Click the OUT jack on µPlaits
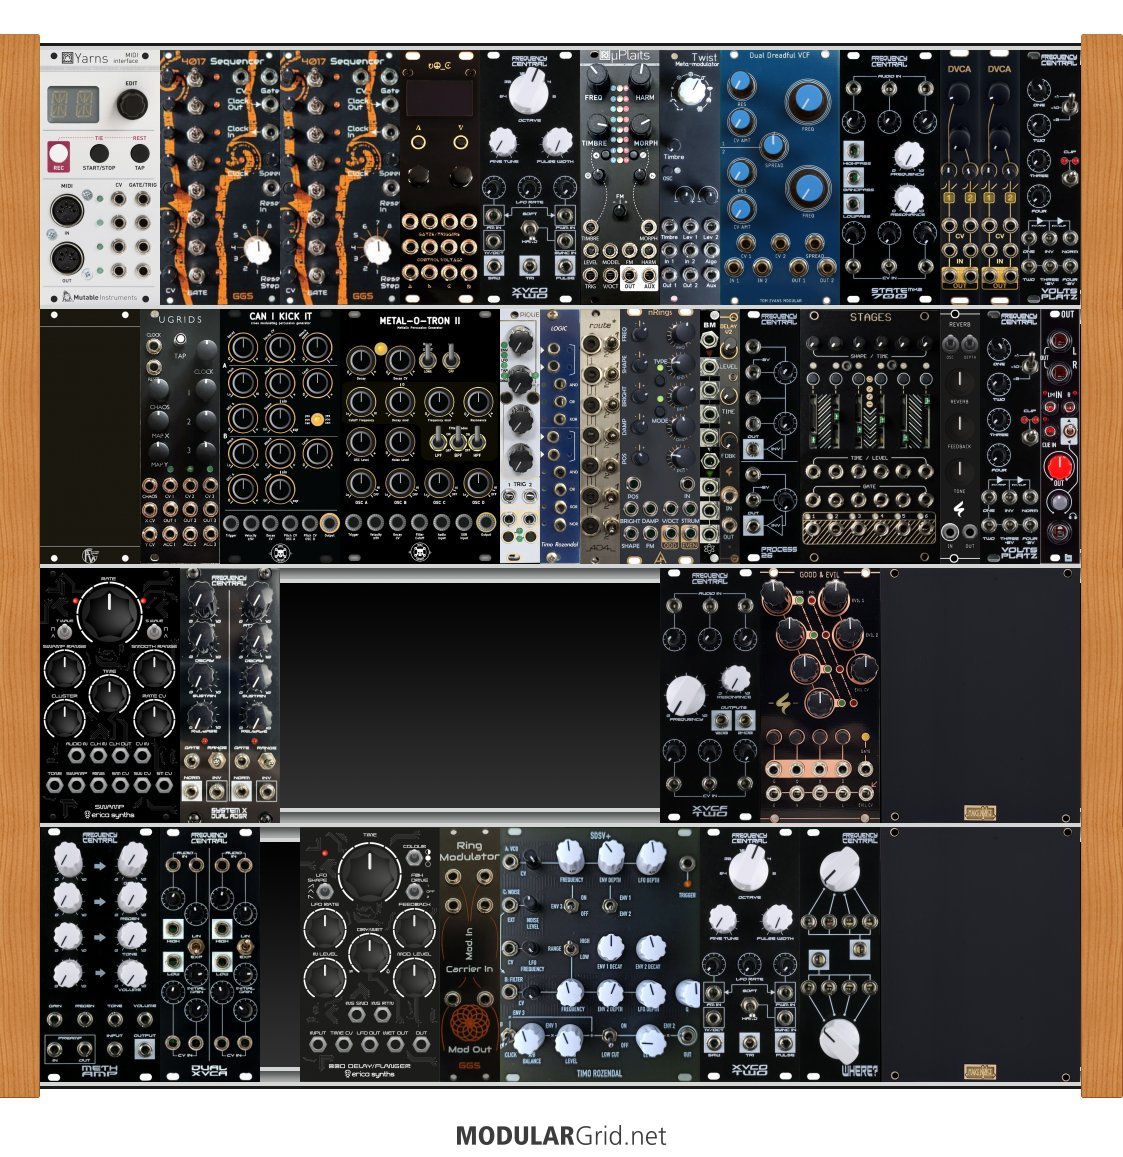 pyautogui.click(x=629, y=274)
